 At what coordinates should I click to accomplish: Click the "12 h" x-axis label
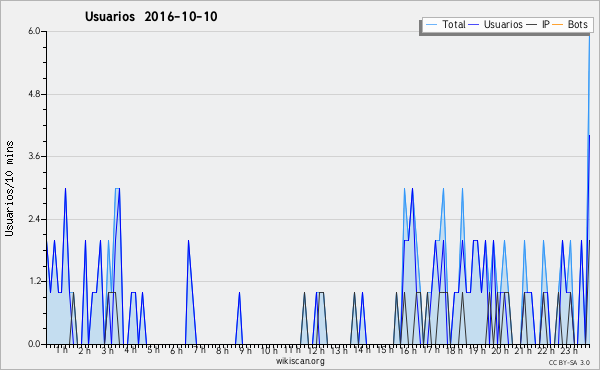316,350
